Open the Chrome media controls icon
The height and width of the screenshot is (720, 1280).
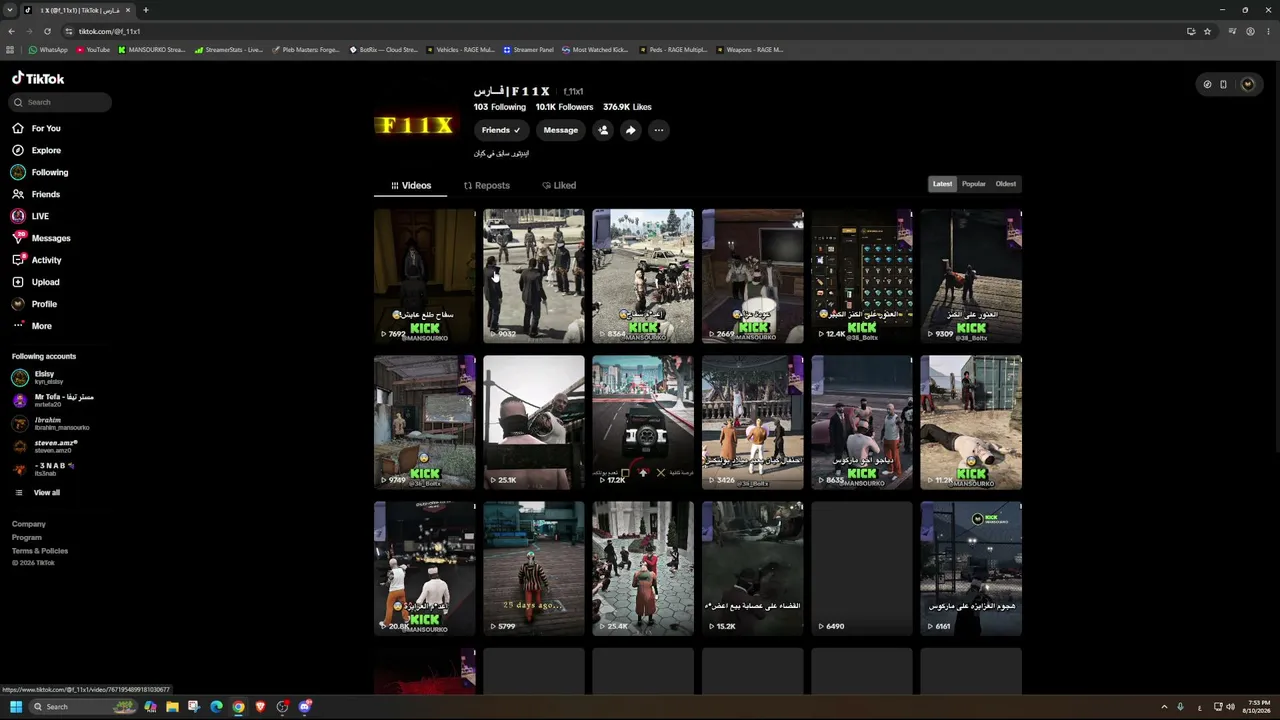(1234, 31)
